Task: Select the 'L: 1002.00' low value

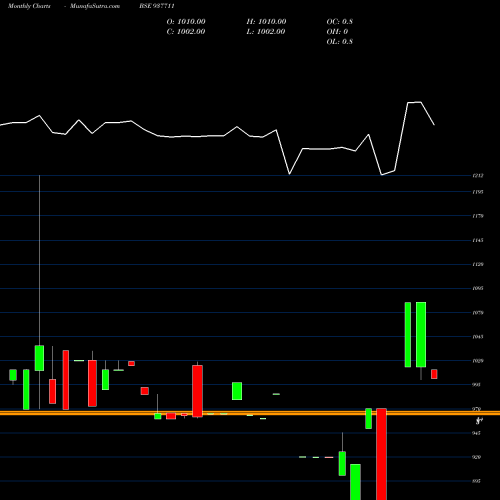Action: pyautogui.click(x=266, y=32)
